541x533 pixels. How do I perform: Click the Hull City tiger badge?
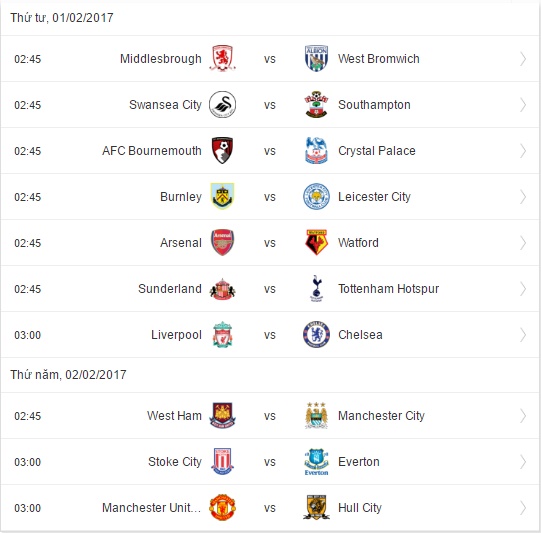tap(316, 507)
